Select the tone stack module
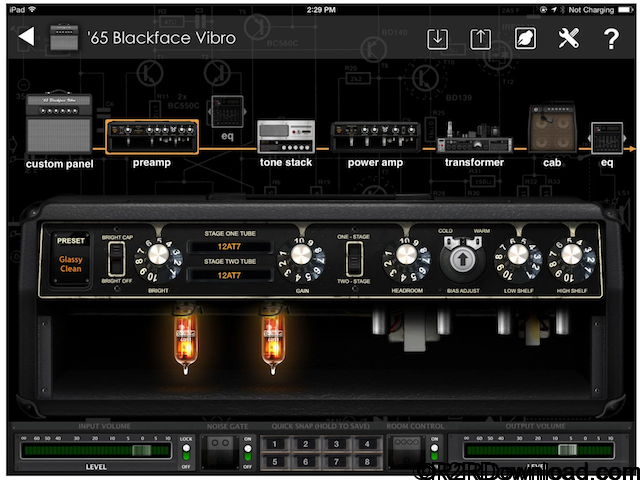This screenshot has width=640, height=480. click(286, 136)
